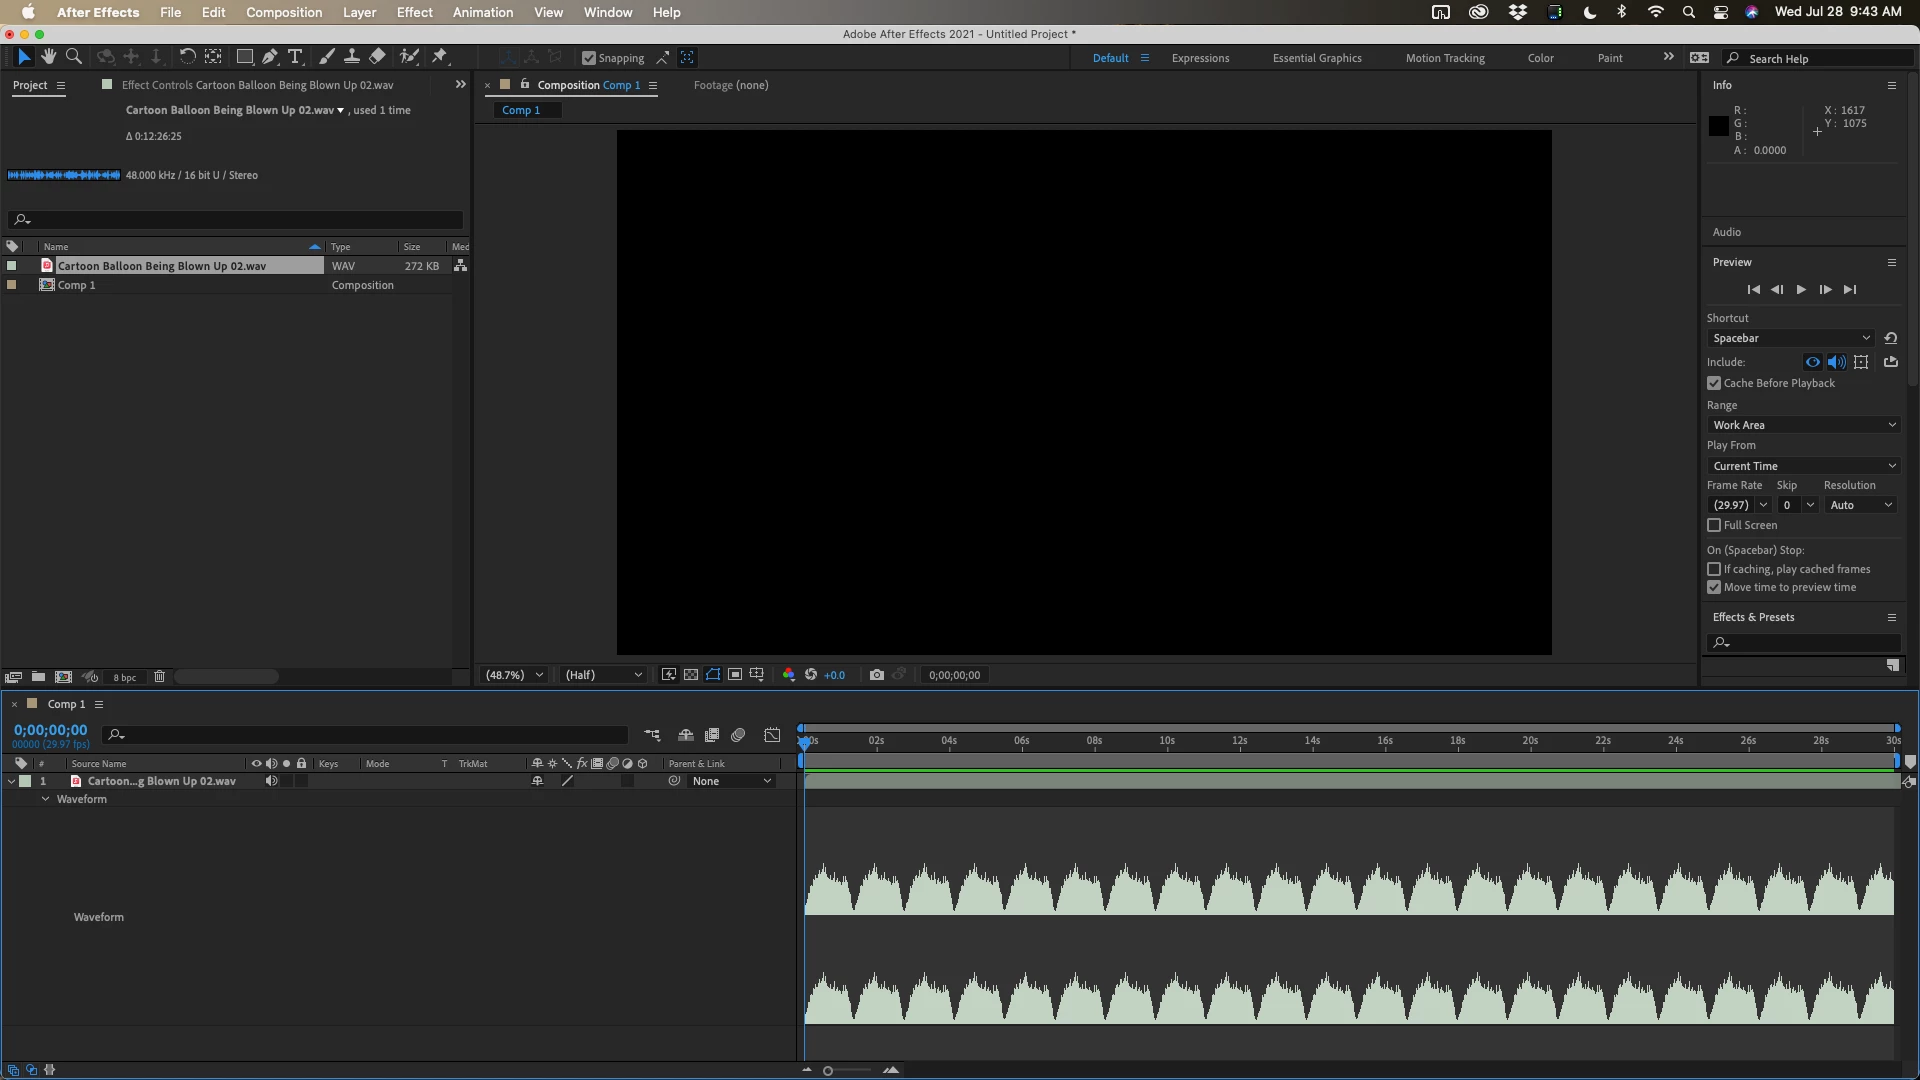The image size is (1920, 1080).
Task: Select the Zoom tool in toolbar
Action: [73, 57]
